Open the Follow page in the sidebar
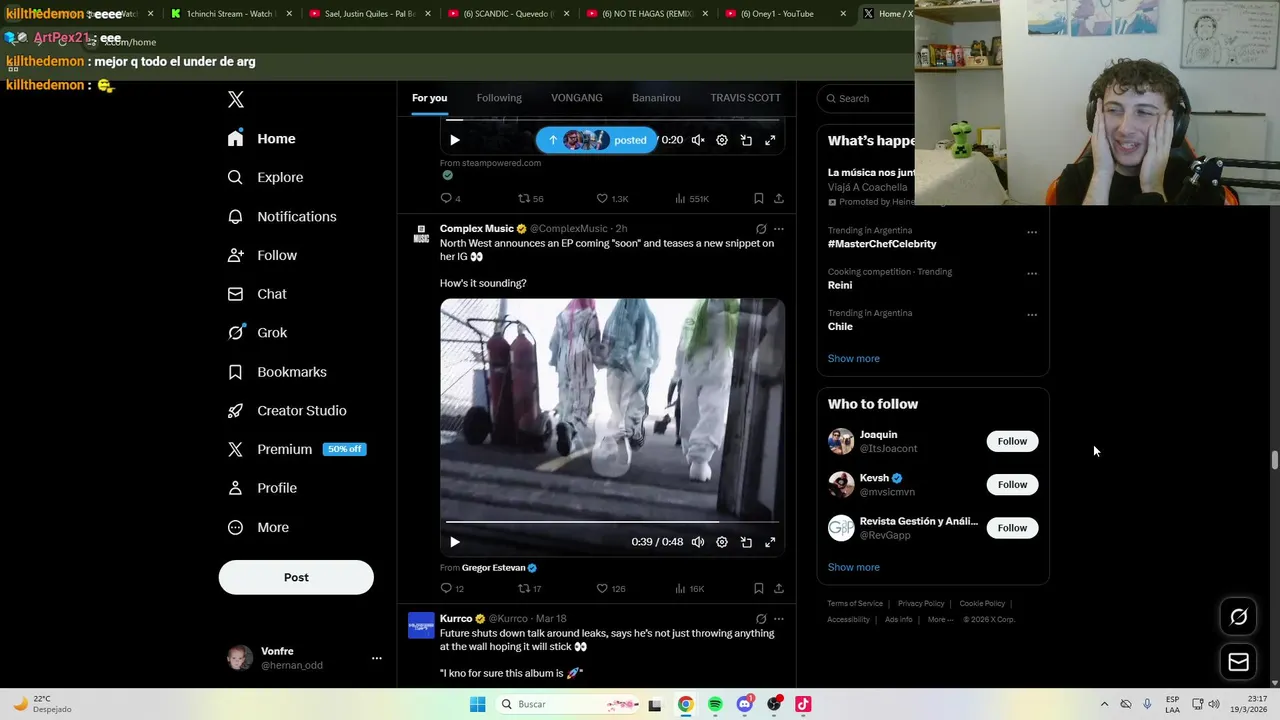Image resolution: width=1280 pixels, height=720 pixels. 263,255
